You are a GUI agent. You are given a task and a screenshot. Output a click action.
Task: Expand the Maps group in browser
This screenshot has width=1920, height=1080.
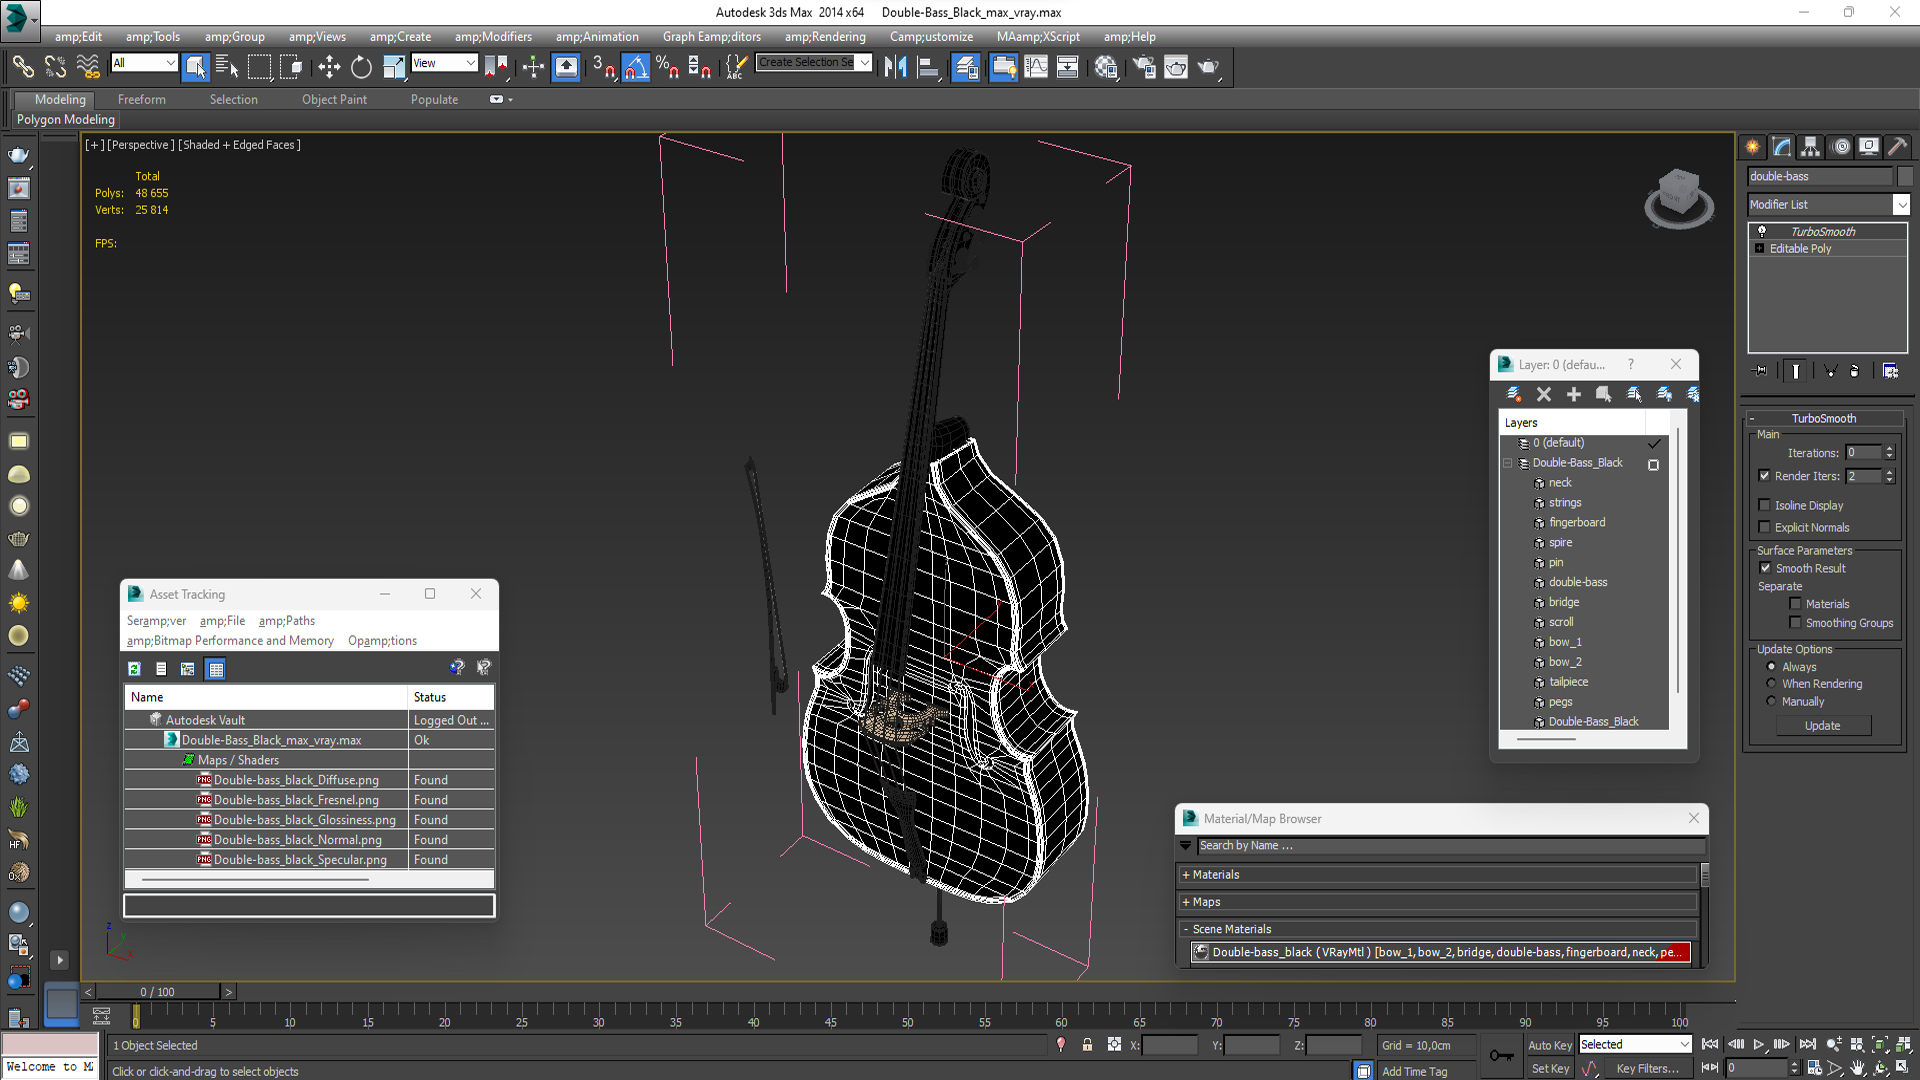[1438, 902]
